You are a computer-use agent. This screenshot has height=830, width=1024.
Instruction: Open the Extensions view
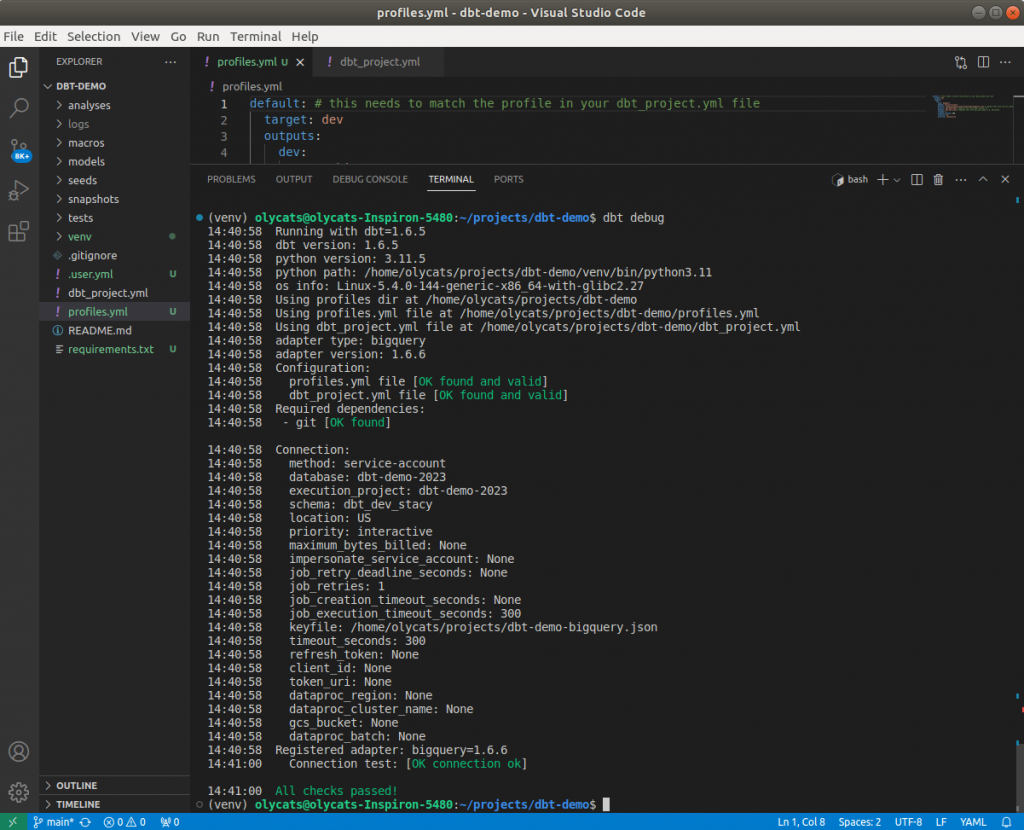(x=18, y=231)
